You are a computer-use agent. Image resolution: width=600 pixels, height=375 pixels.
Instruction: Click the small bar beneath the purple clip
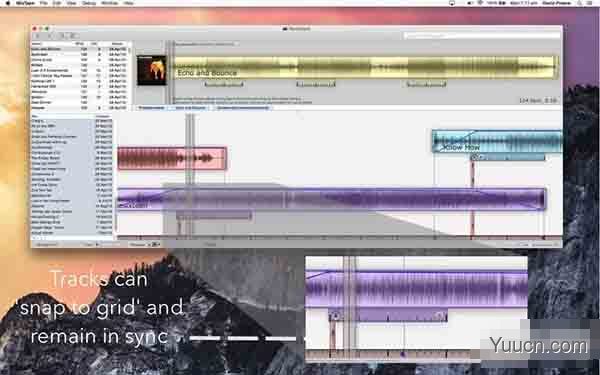point(214,216)
